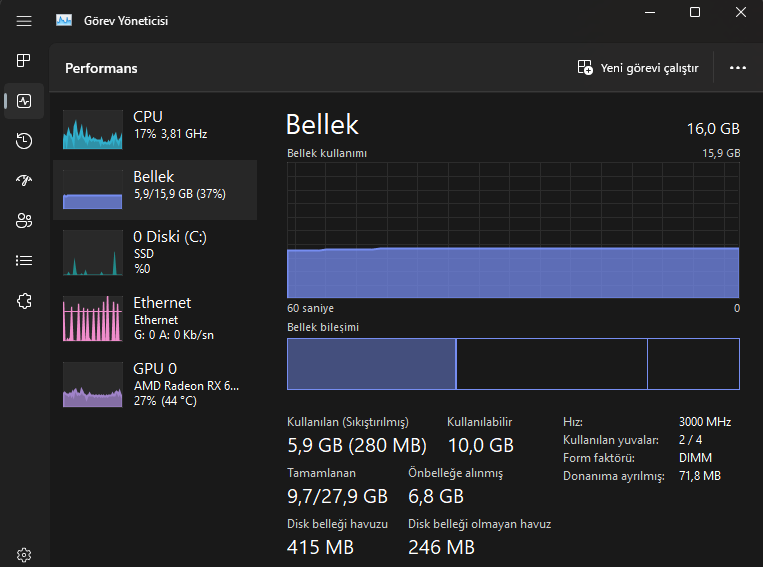
Task: Open the App history page icon
Action: [24, 141]
